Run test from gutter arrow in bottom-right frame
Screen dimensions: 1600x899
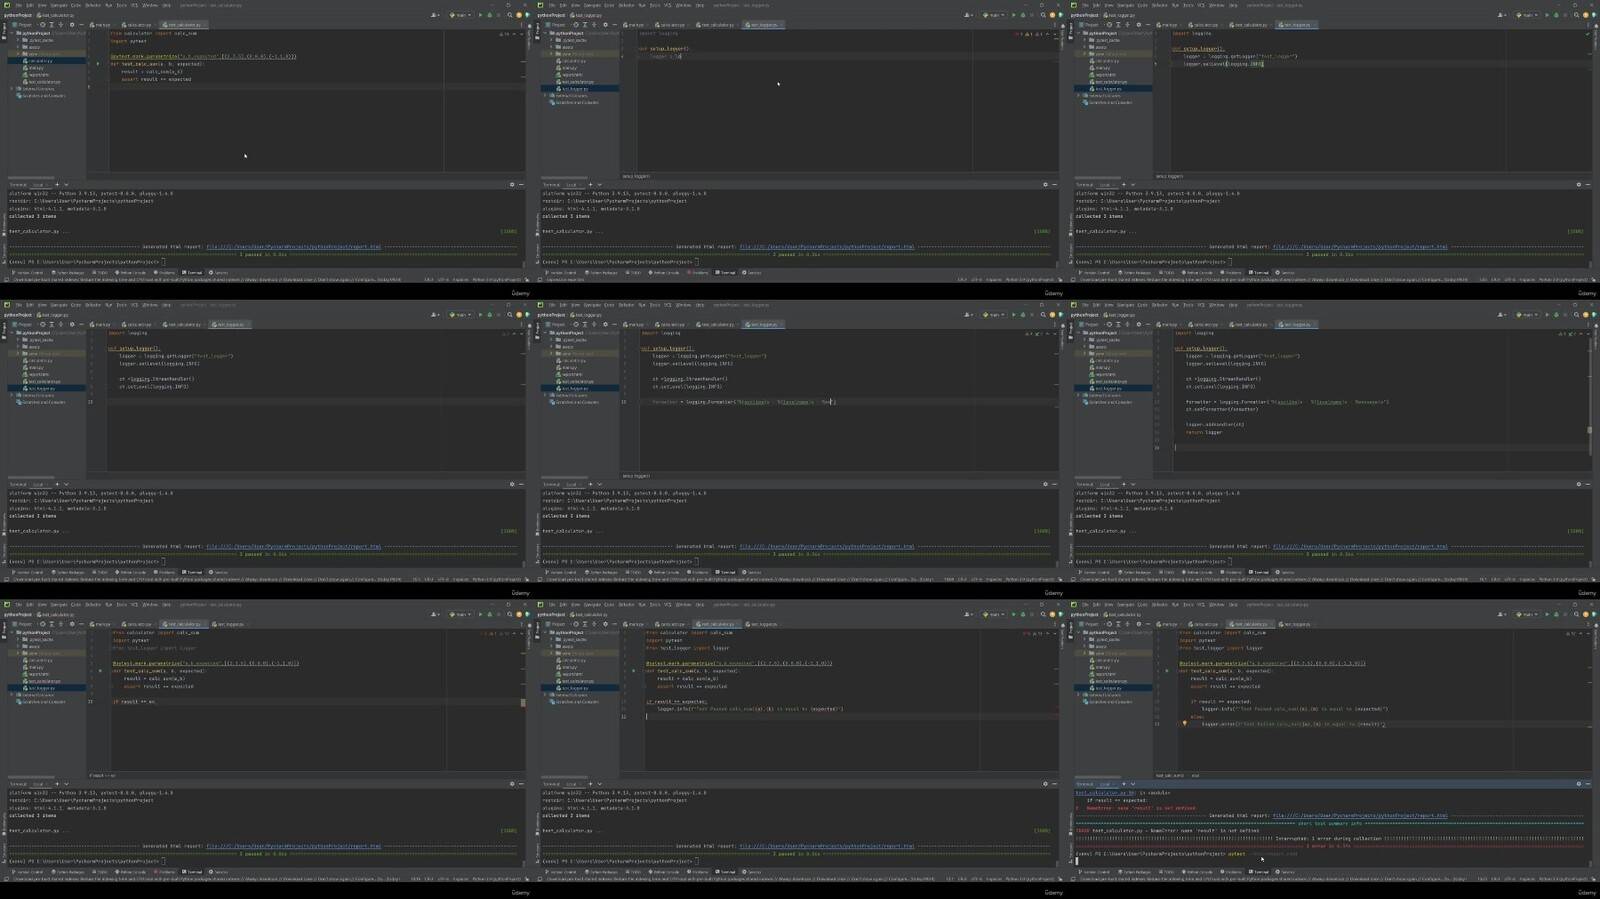pyautogui.click(x=1166, y=671)
